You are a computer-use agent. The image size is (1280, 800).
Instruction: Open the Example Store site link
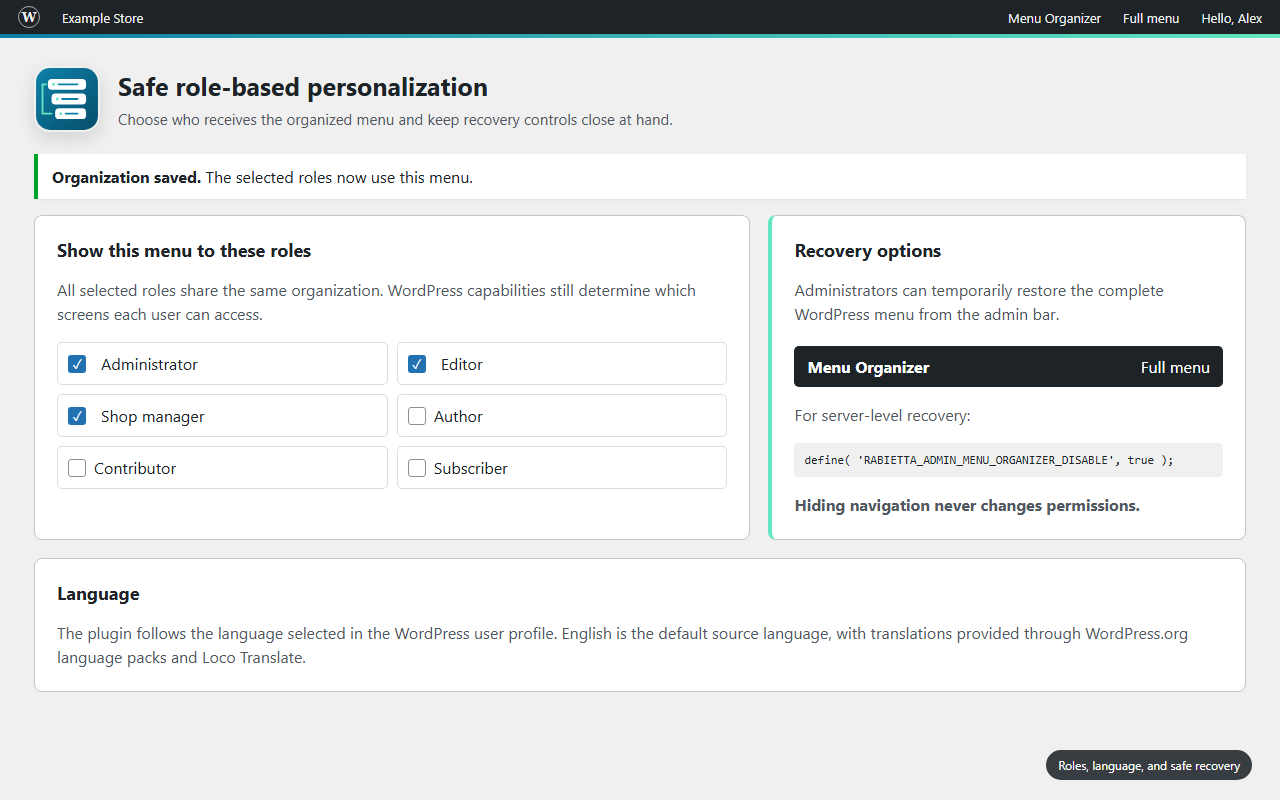pyautogui.click(x=102, y=18)
